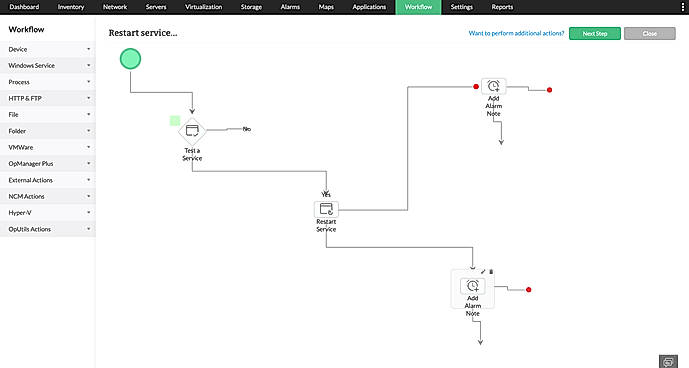Expand the HTTP & FTP category
689x368 pixels.
click(48, 98)
